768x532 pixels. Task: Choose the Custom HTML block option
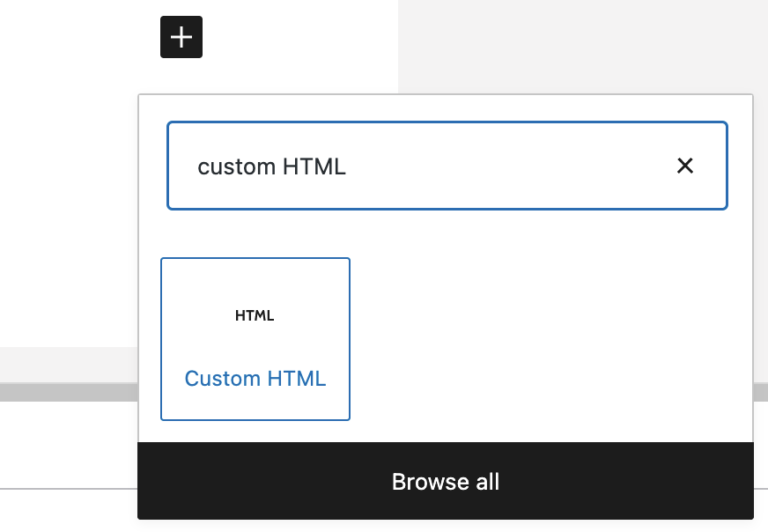coord(255,339)
